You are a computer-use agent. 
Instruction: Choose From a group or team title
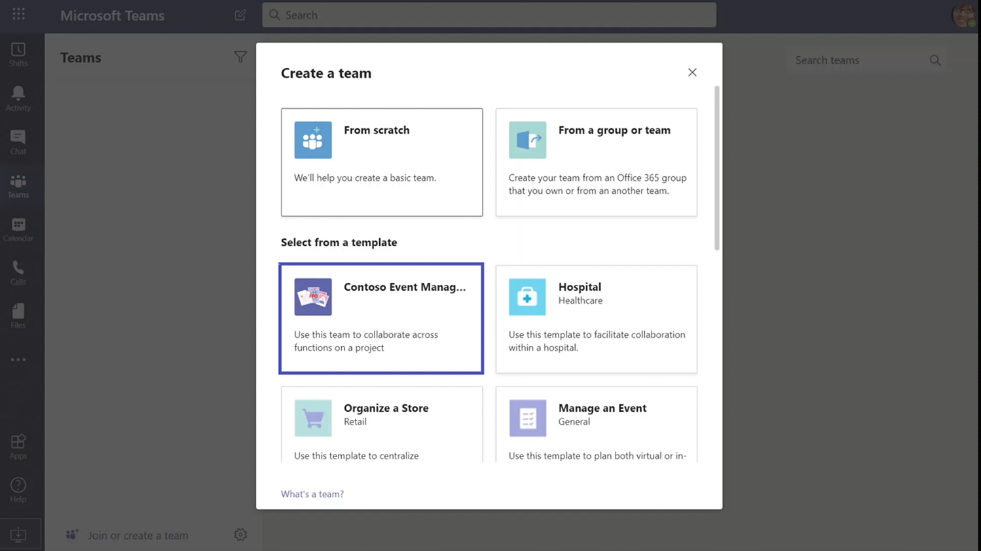coord(614,130)
